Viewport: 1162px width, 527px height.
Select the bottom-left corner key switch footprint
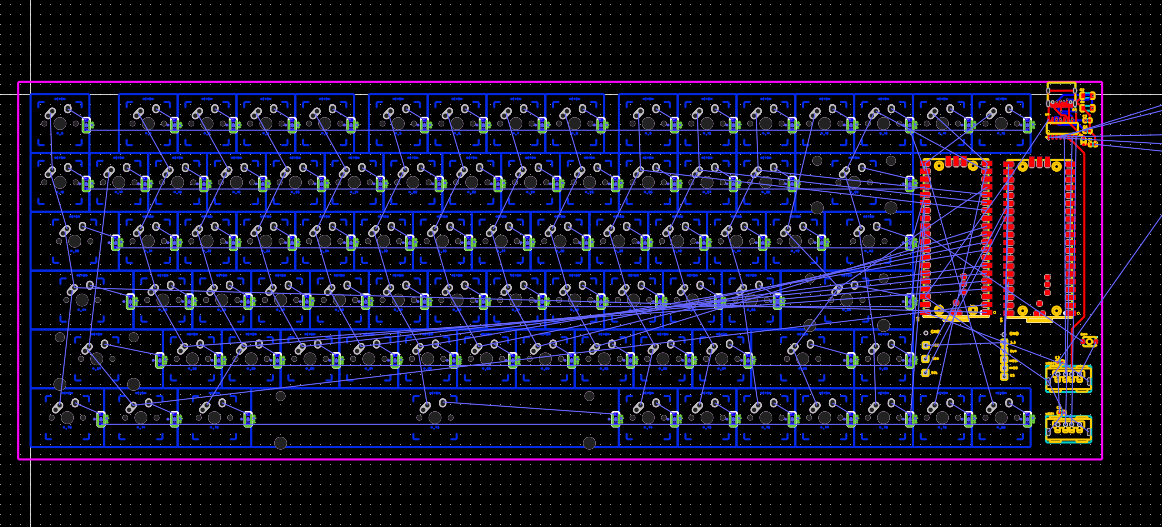pyautogui.click(x=67, y=417)
